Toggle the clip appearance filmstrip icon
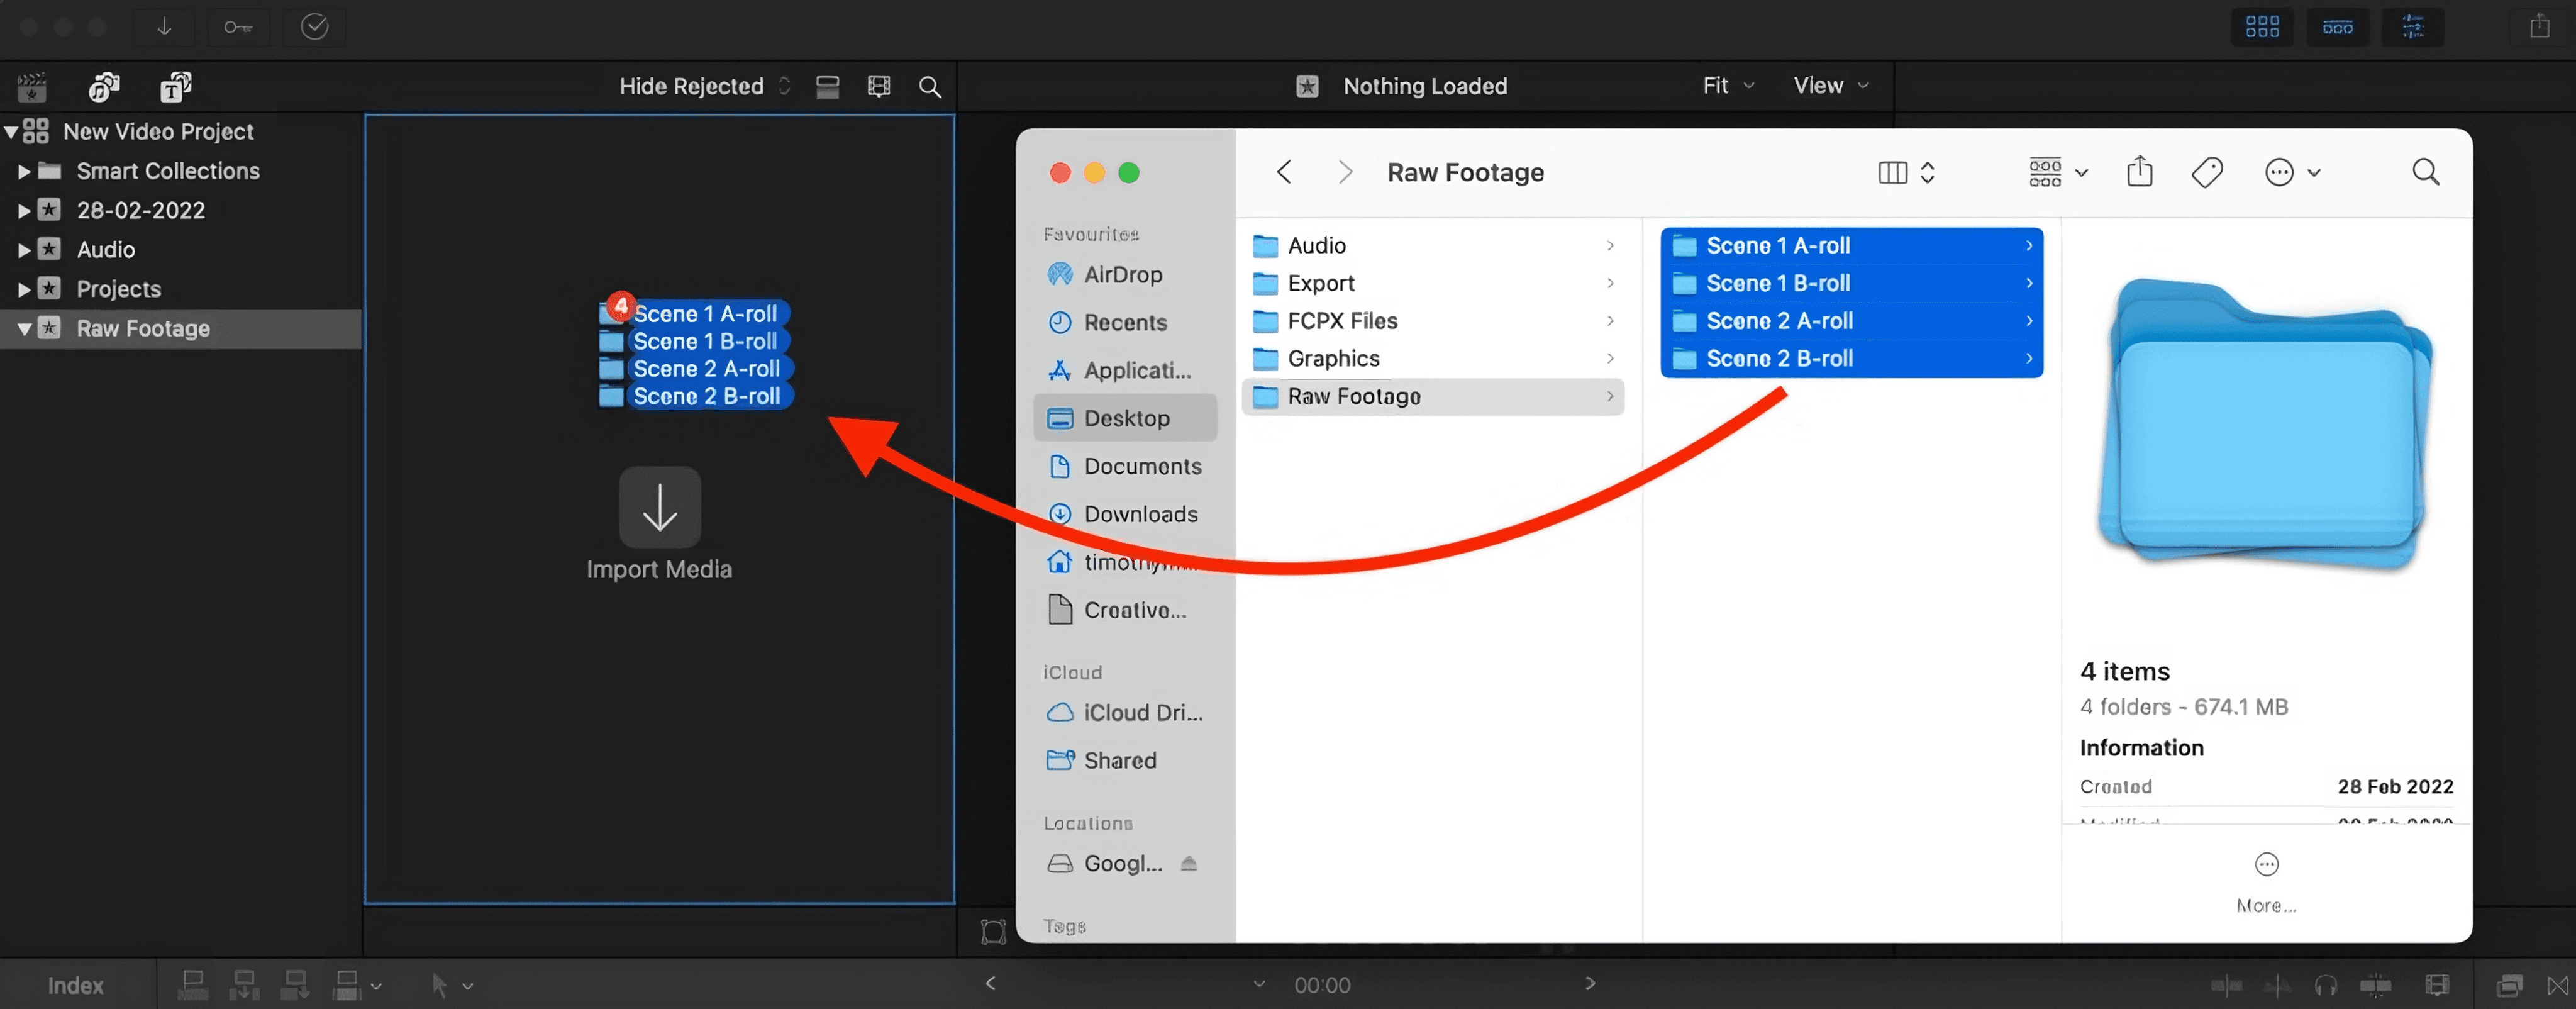 878,87
